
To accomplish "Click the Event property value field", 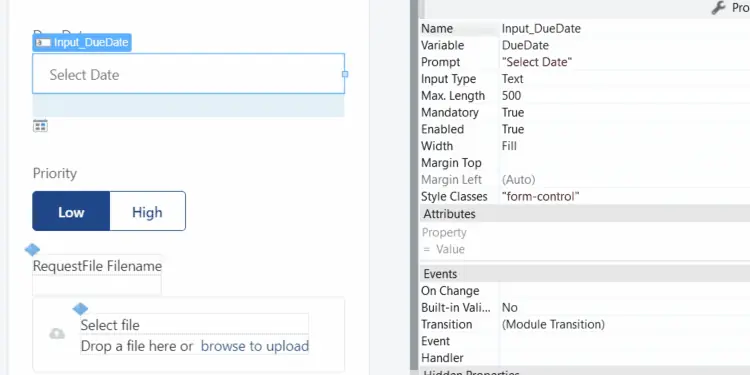I will [624, 341].
